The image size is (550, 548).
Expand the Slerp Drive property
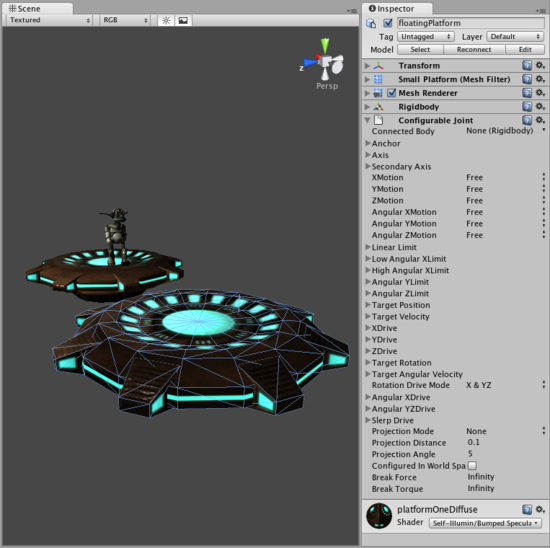pos(368,420)
